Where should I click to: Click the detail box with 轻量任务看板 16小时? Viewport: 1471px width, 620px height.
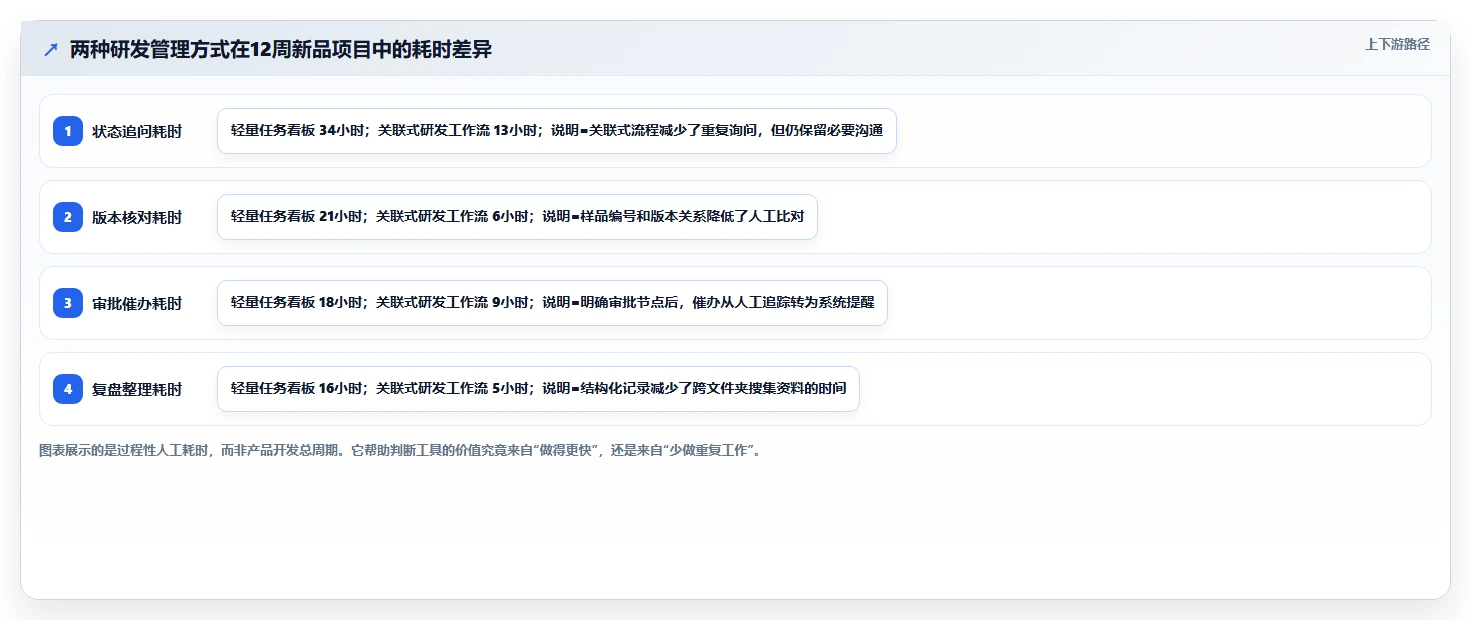point(538,389)
